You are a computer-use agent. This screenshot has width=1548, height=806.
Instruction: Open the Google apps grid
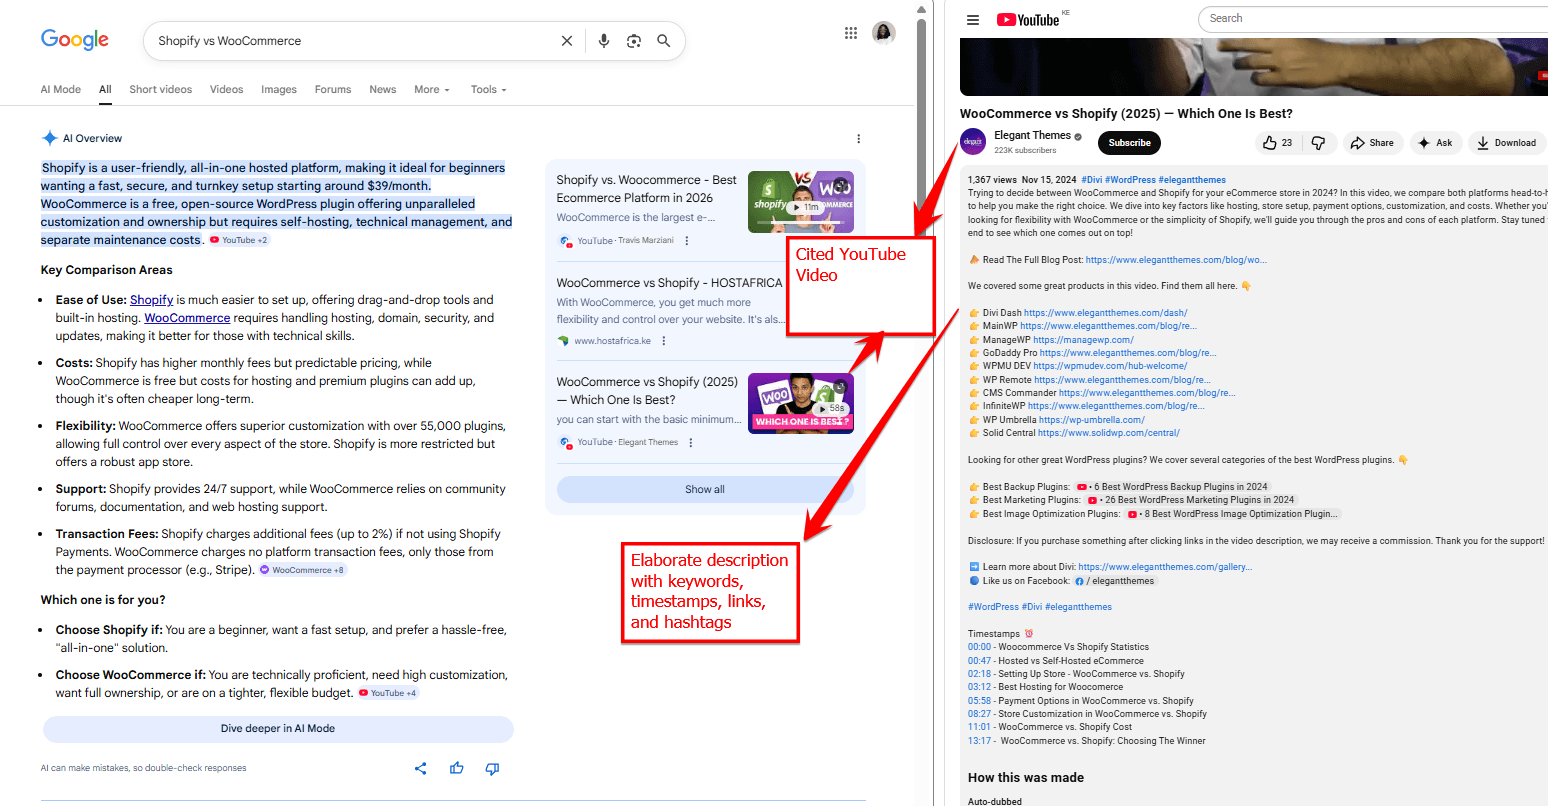coord(851,32)
